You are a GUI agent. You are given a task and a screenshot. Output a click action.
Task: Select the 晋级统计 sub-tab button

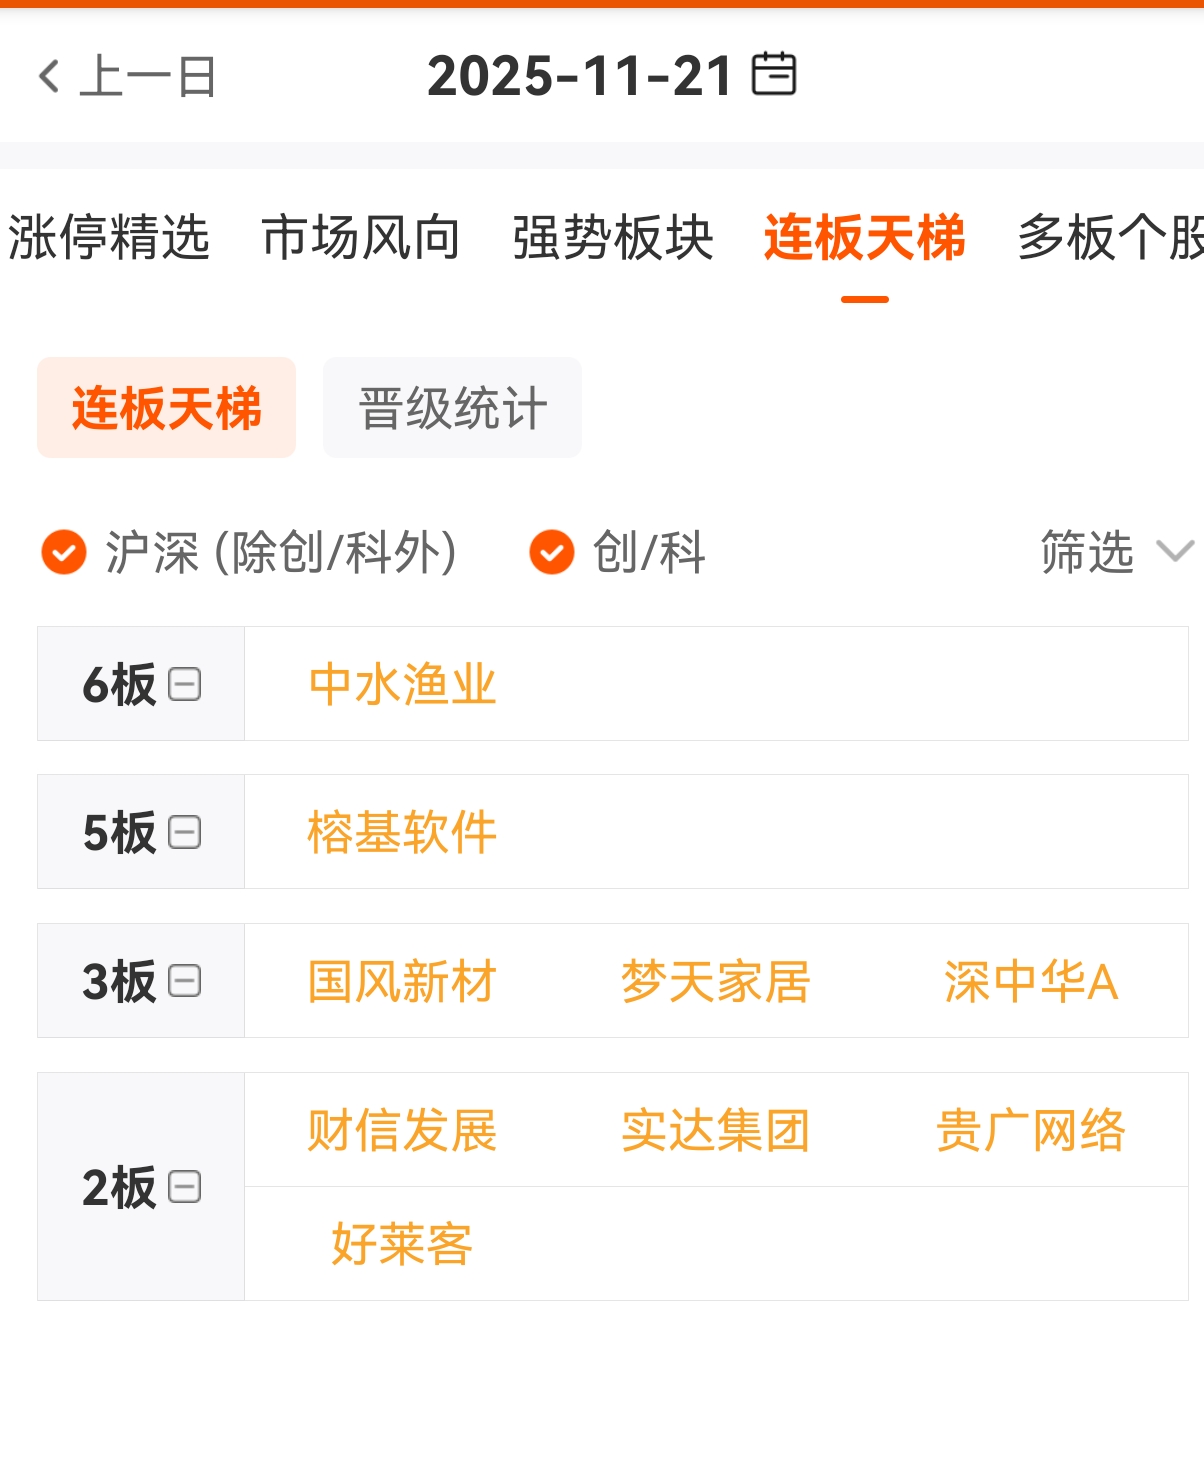coord(452,408)
